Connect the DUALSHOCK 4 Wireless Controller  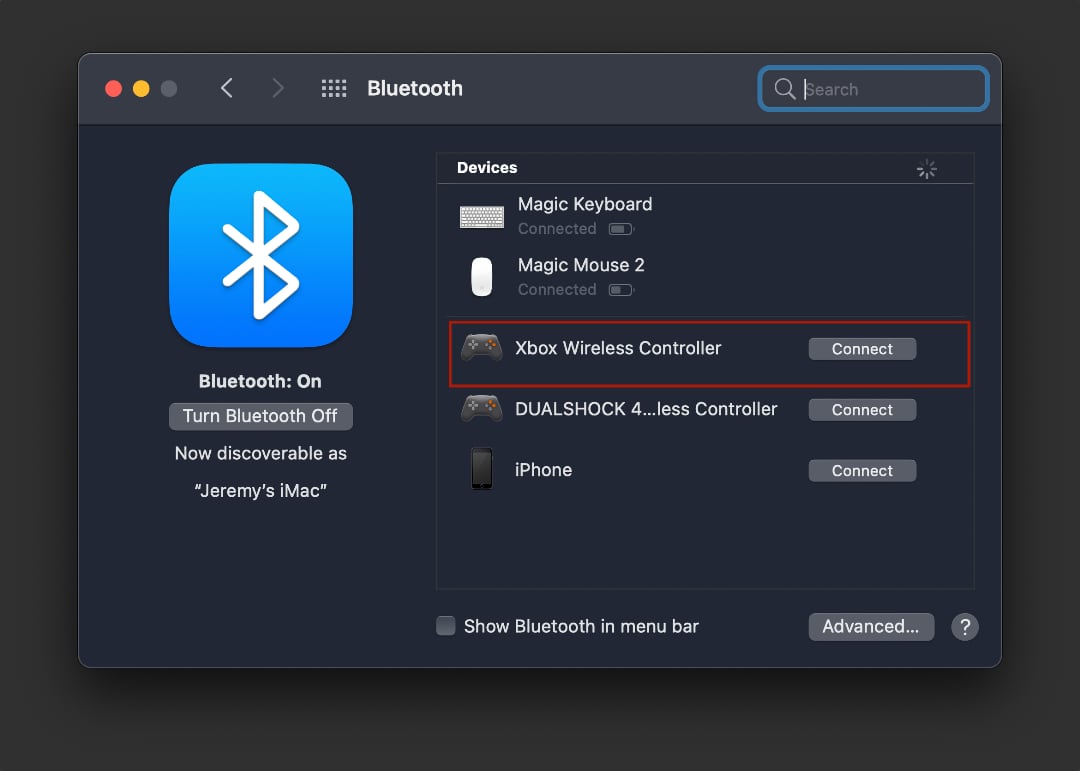(x=862, y=409)
